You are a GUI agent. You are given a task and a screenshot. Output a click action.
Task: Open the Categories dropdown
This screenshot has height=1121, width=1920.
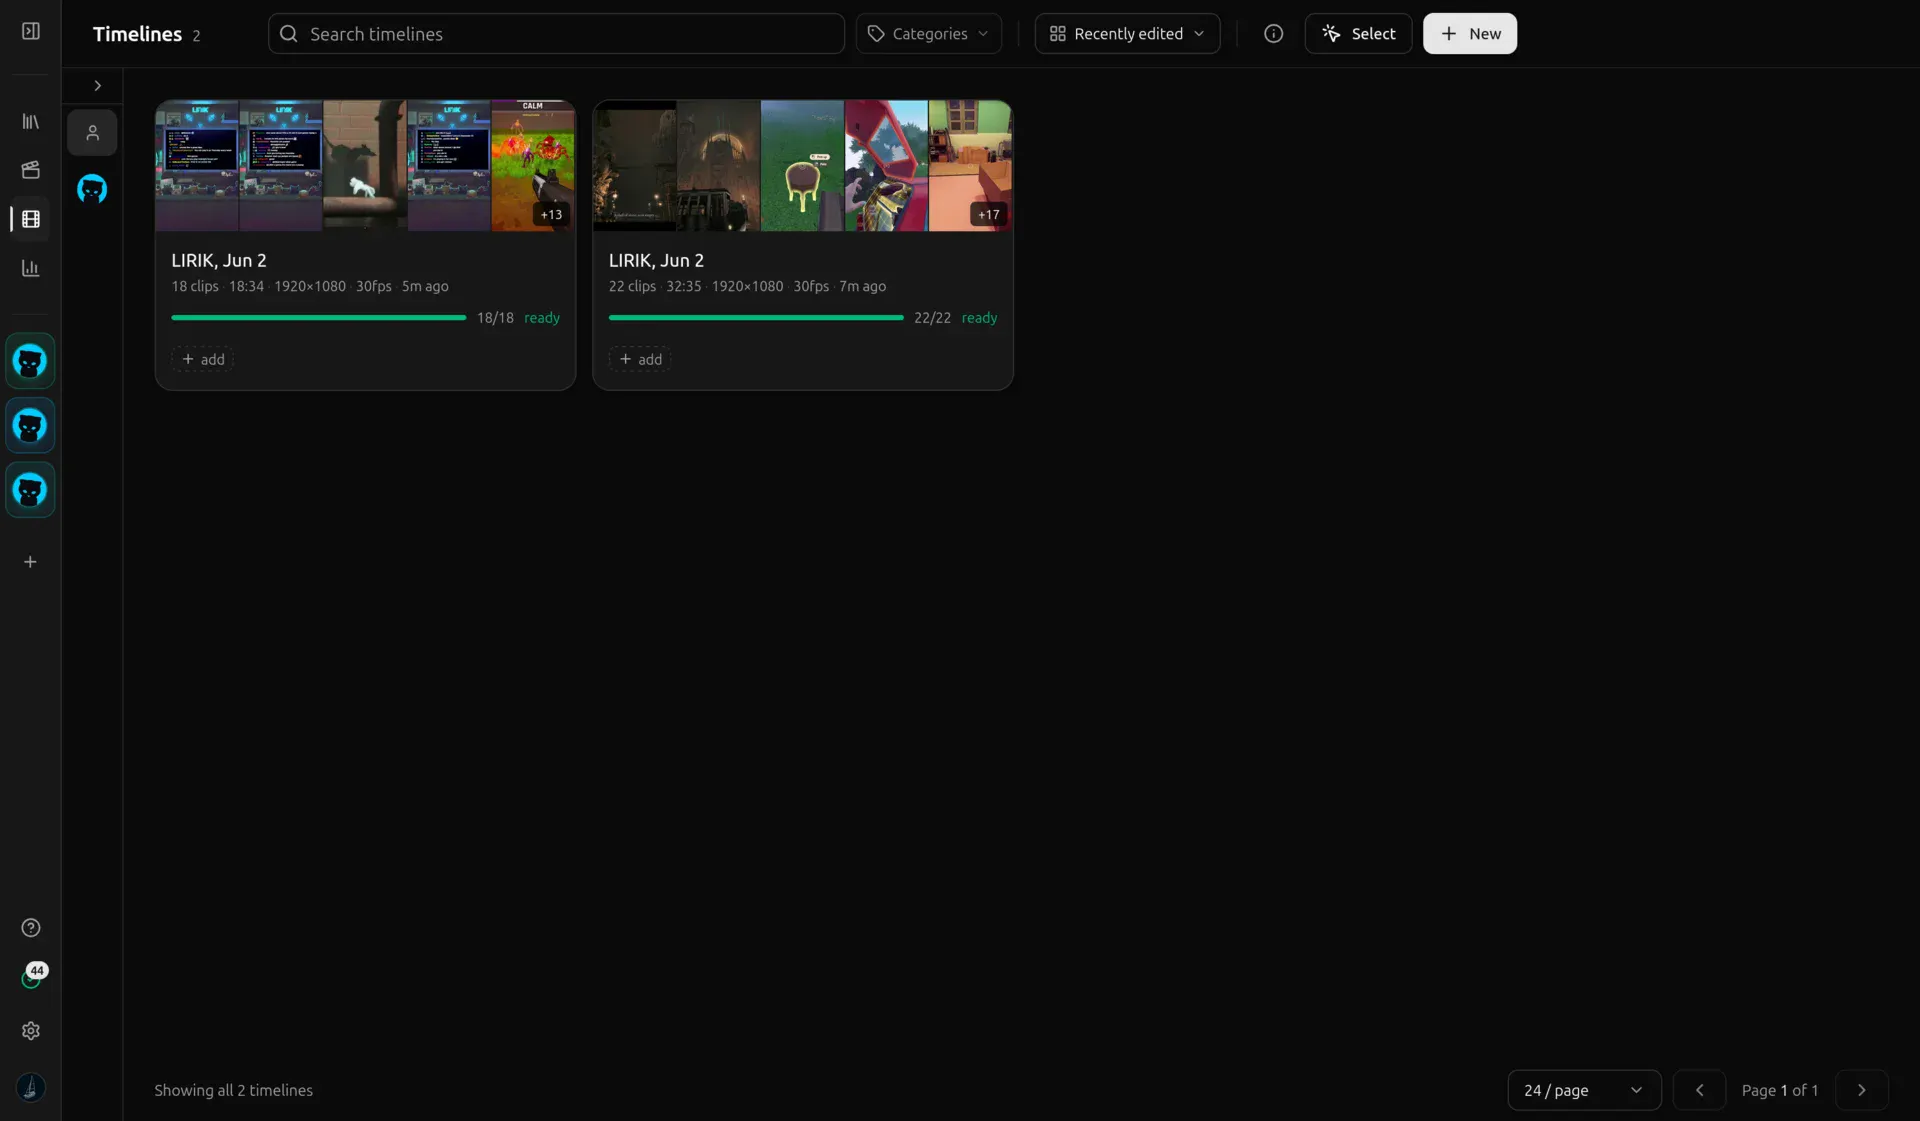pyautogui.click(x=928, y=33)
